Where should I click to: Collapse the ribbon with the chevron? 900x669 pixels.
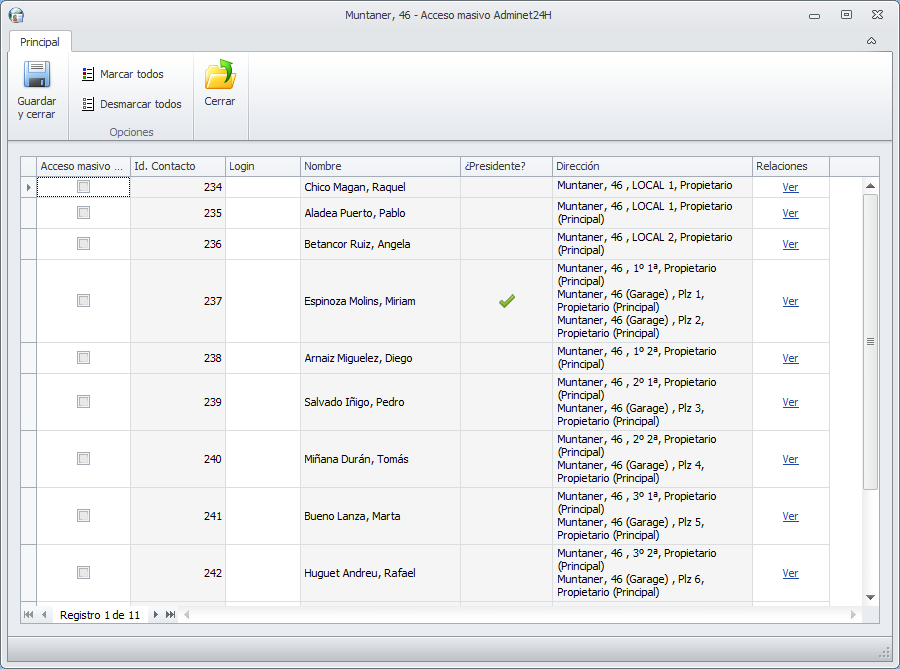point(871,41)
